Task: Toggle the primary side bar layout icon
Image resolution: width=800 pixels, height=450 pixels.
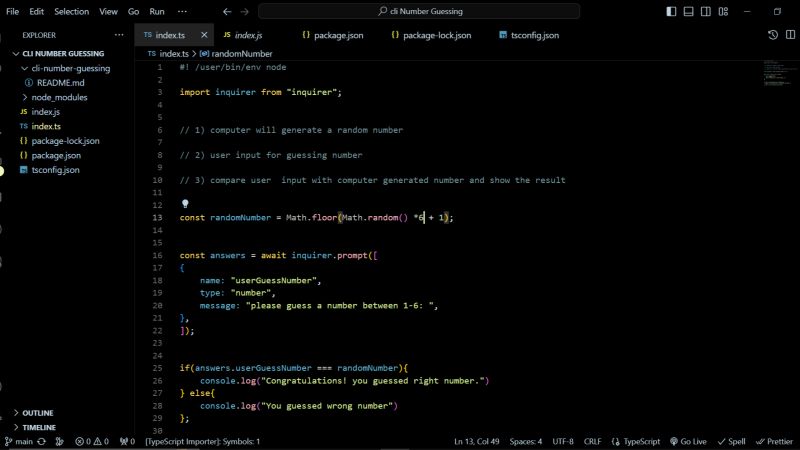Action: [670, 11]
